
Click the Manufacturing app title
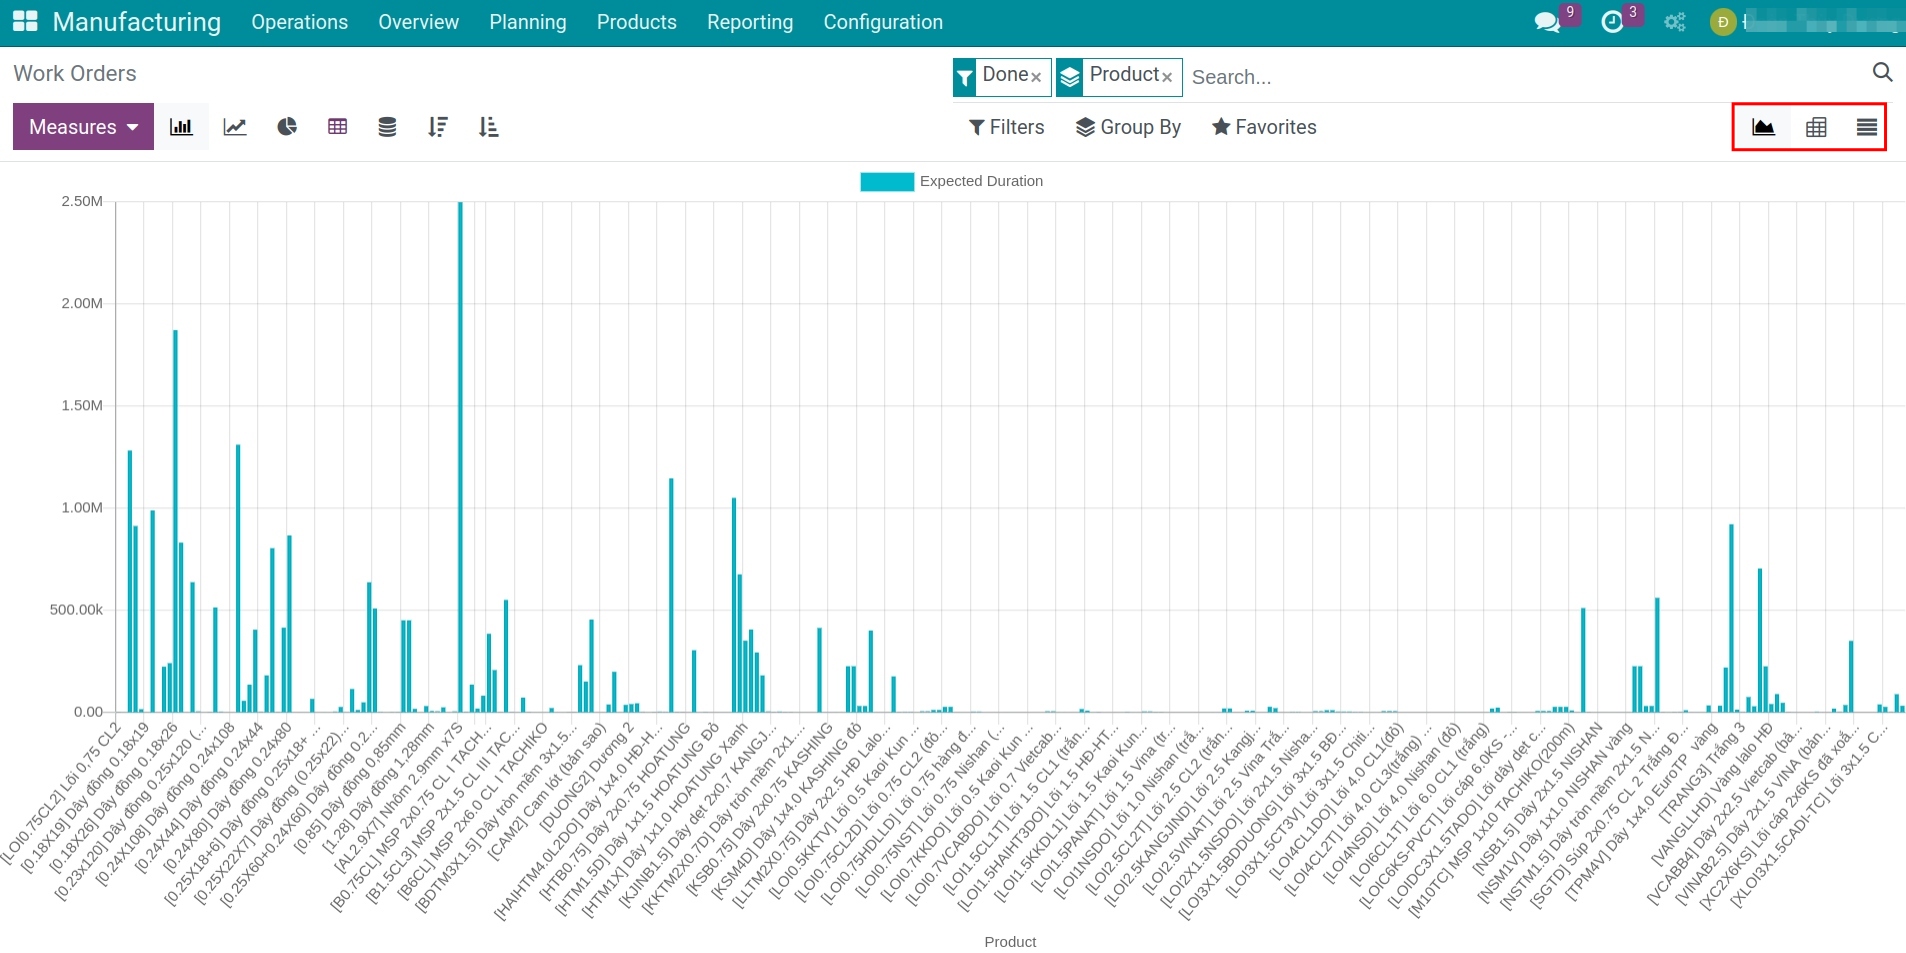point(137,22)
